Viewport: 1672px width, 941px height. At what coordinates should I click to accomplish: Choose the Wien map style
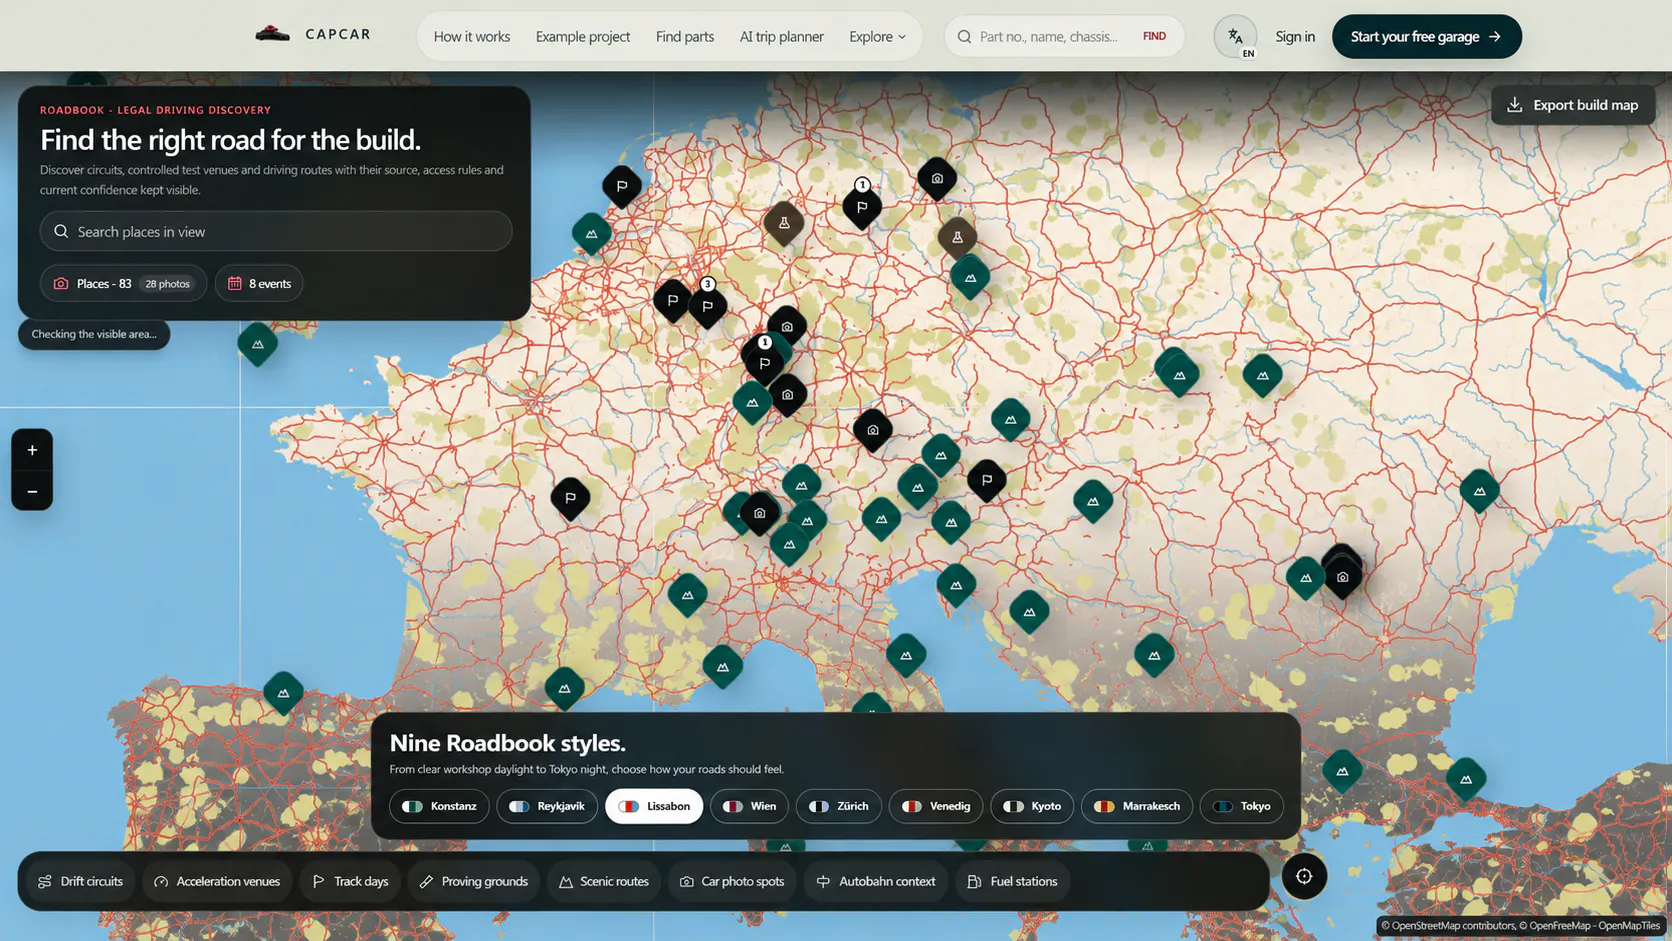click(749, 806)
